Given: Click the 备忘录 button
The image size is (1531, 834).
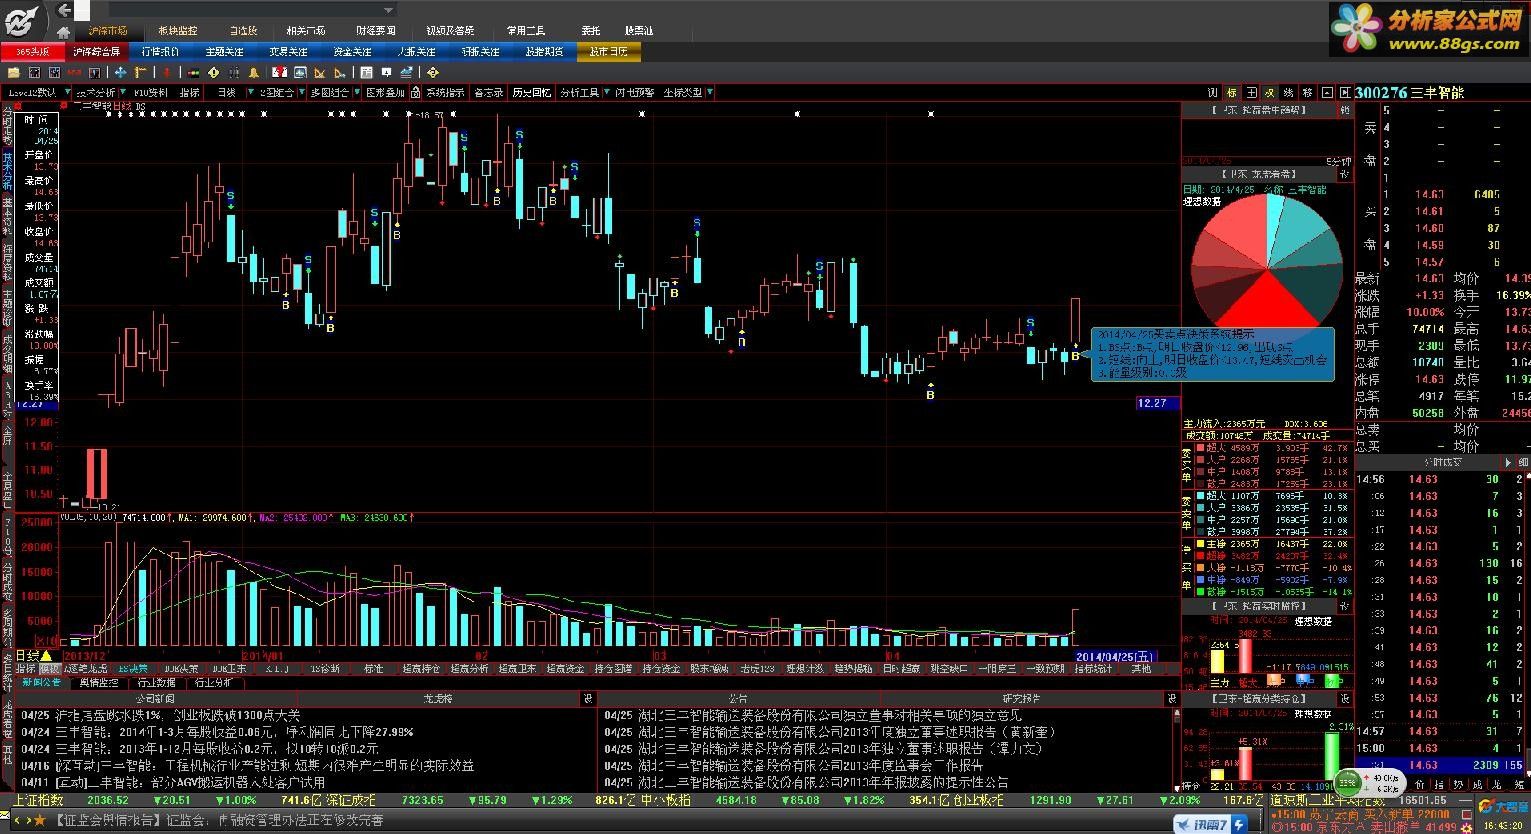Looking at the screenshot, I should click(x=489, y=92).
